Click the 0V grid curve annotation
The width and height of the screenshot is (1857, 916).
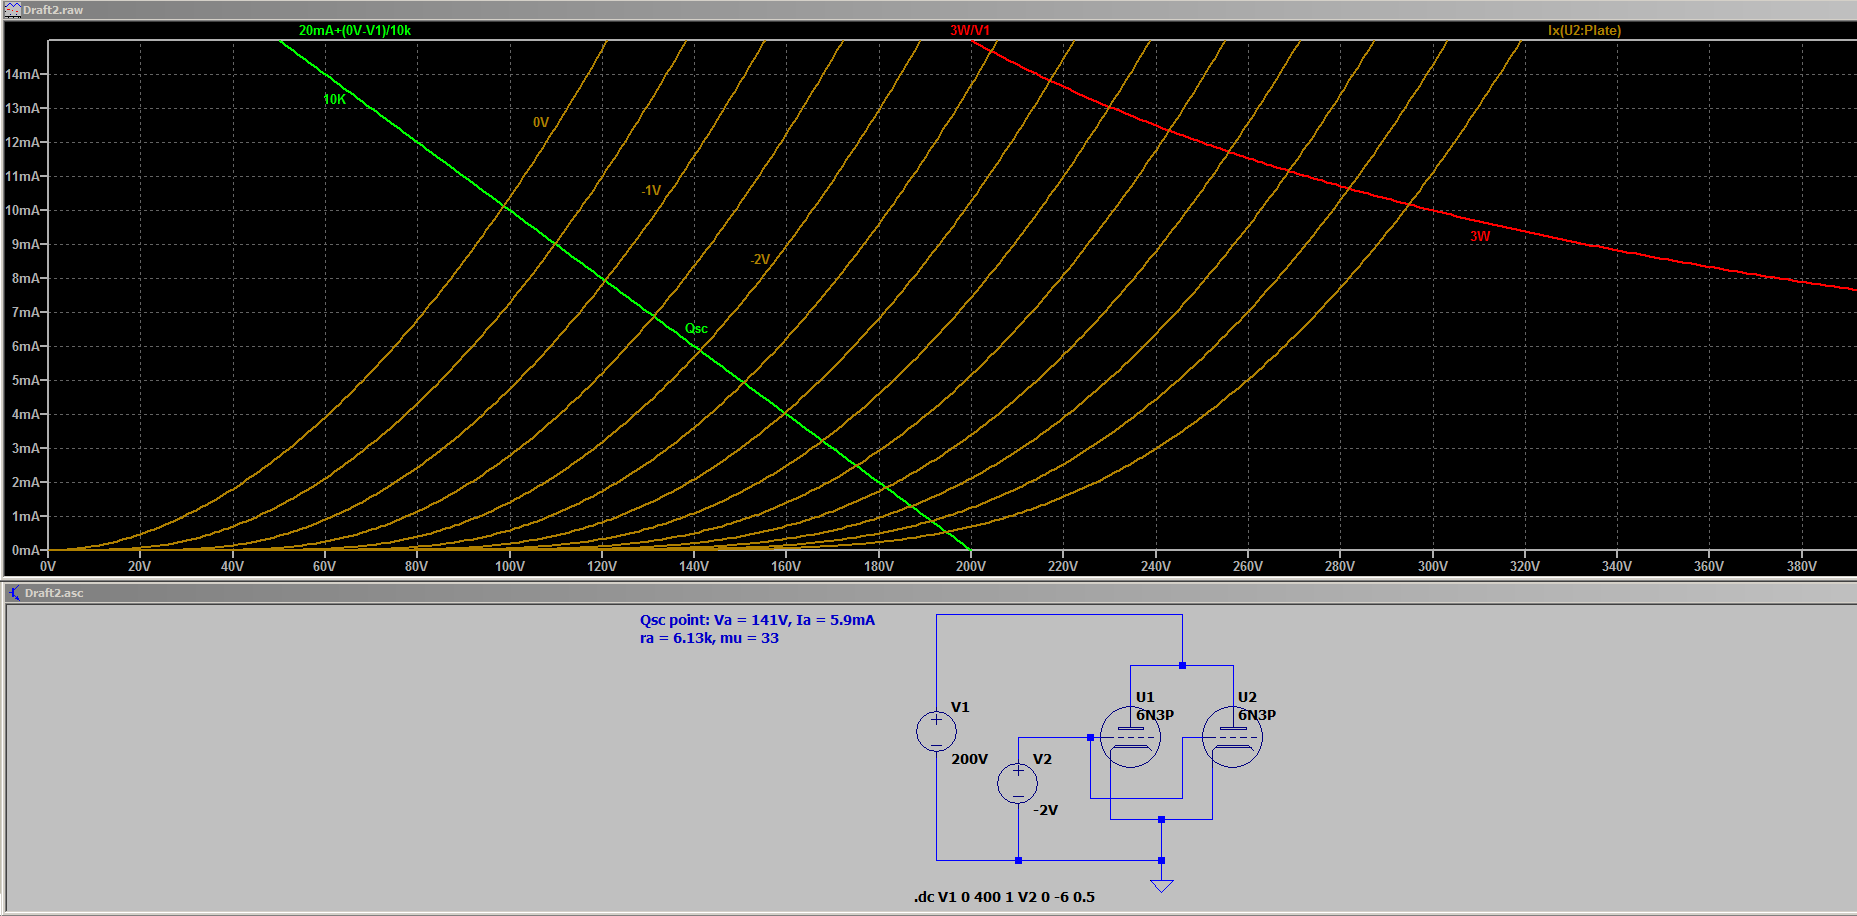click(x=541, y=122)
